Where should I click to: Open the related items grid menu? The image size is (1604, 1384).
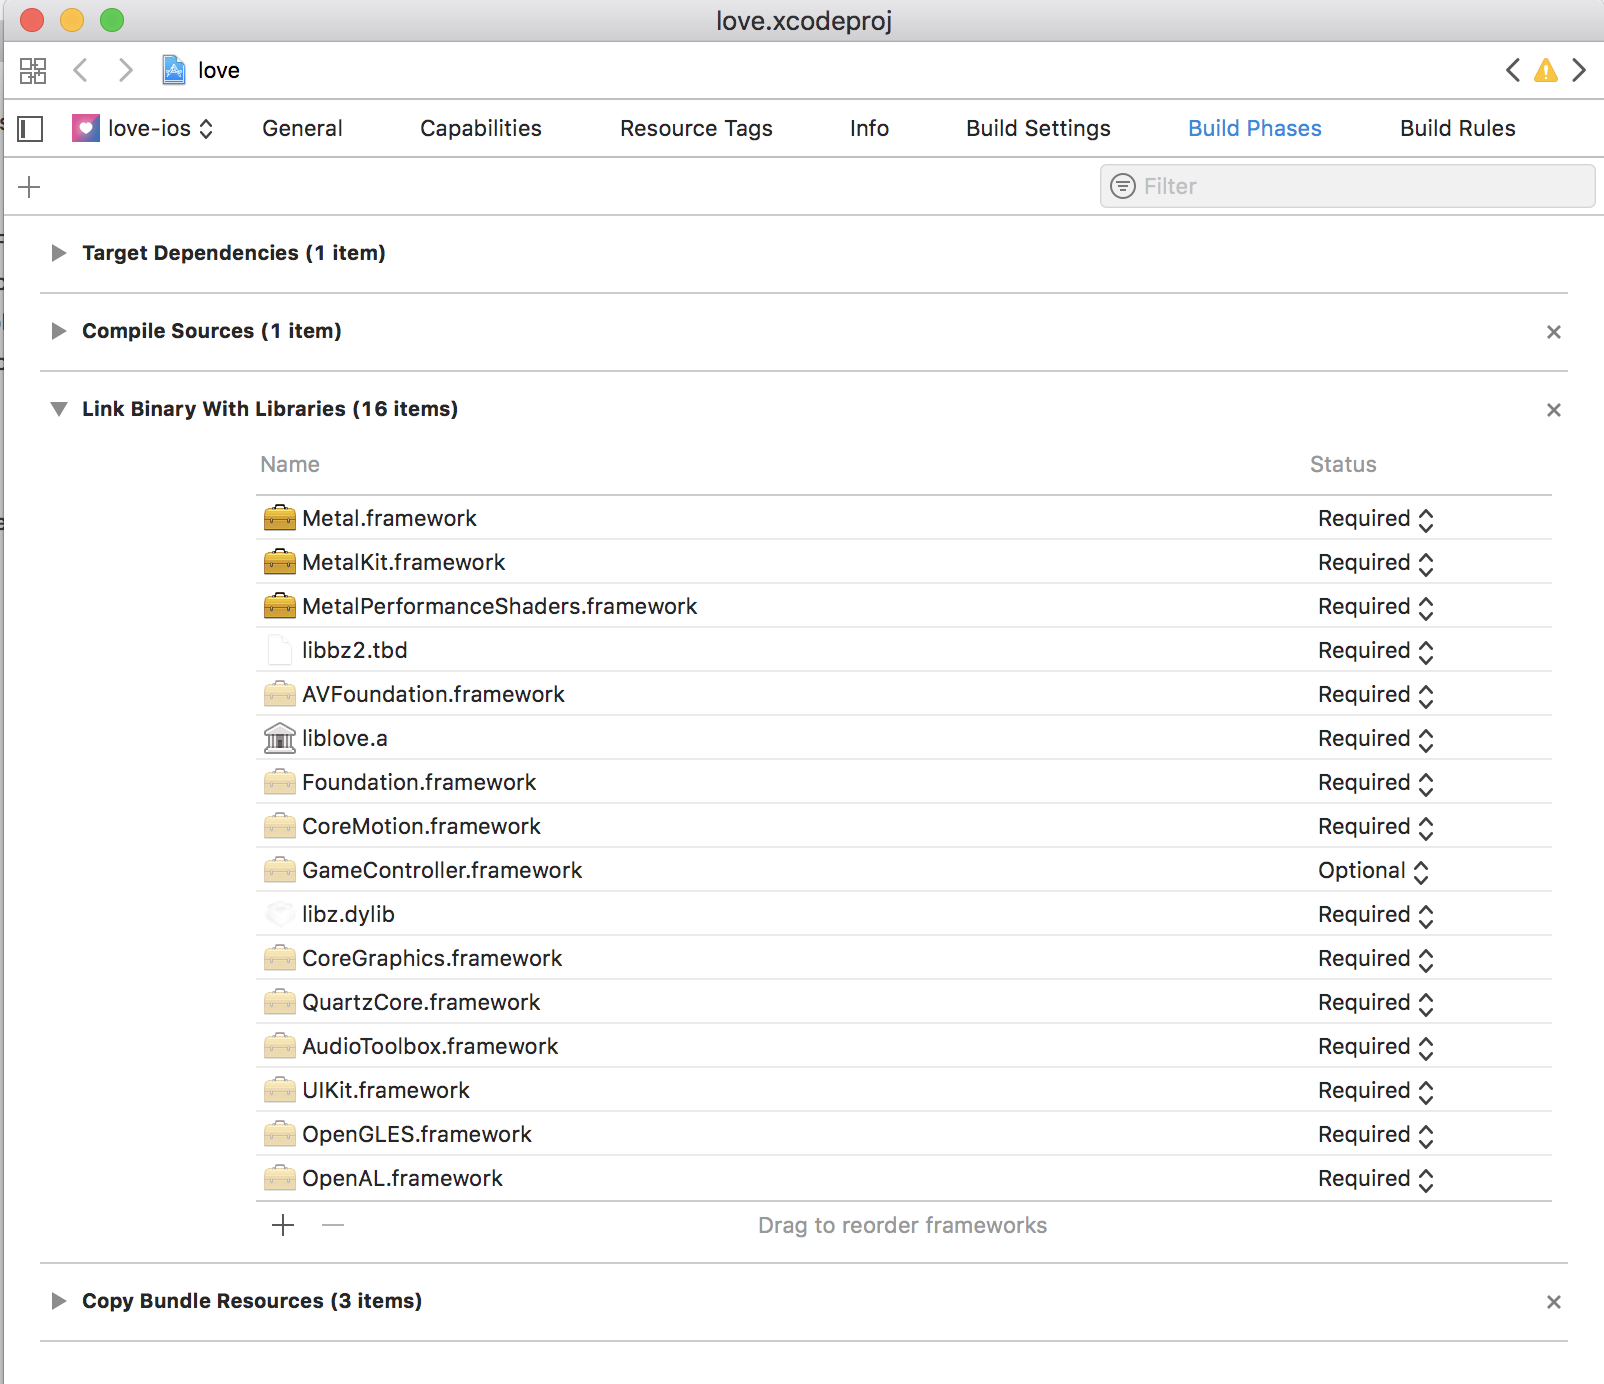33,70
